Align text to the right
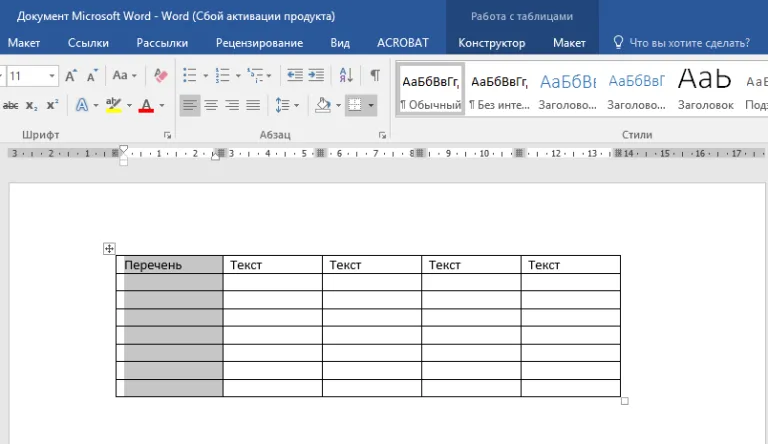 point(232,105)
